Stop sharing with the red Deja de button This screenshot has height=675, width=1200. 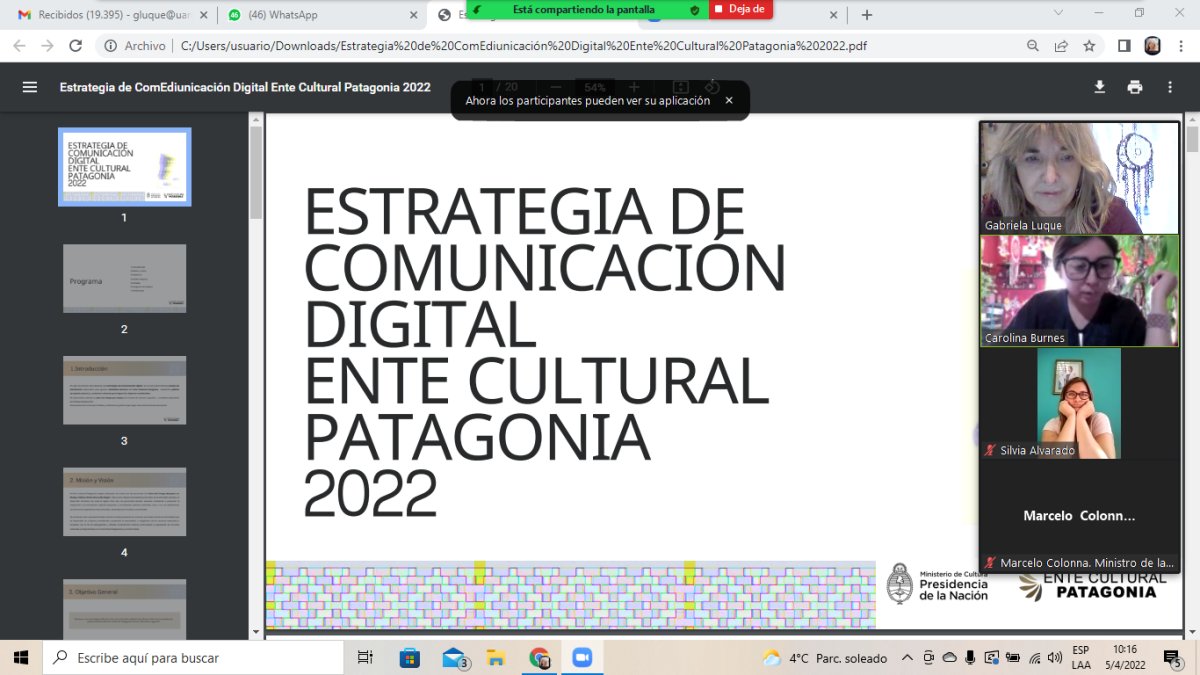tap(741, 9)
